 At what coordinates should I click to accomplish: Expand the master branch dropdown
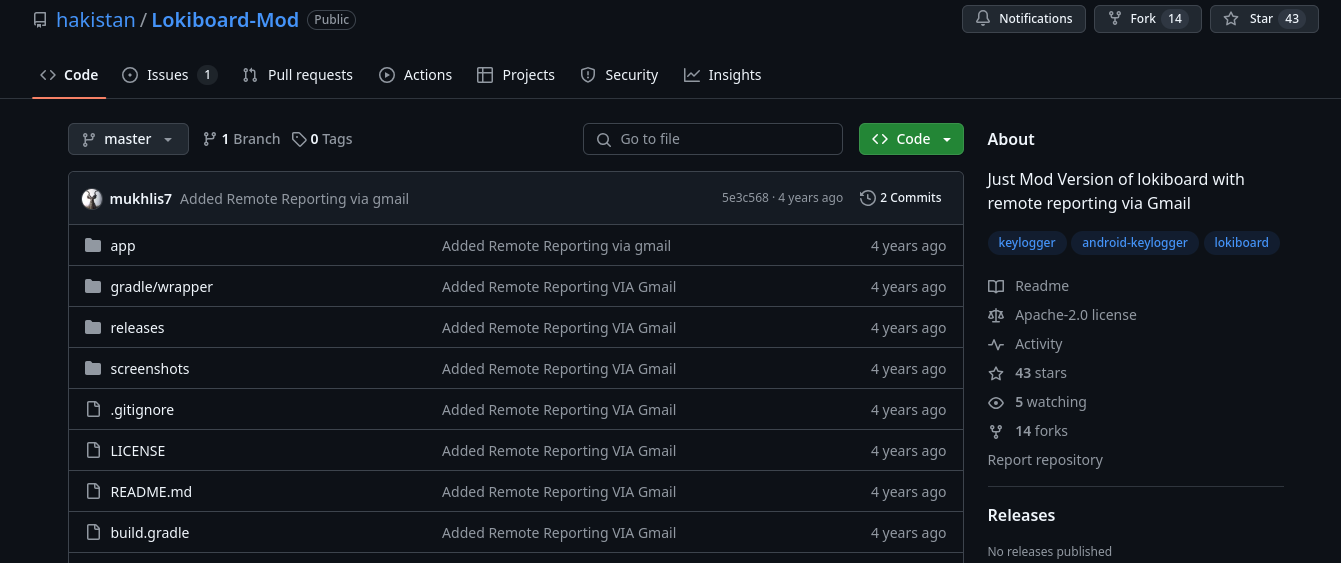[128, 139]
